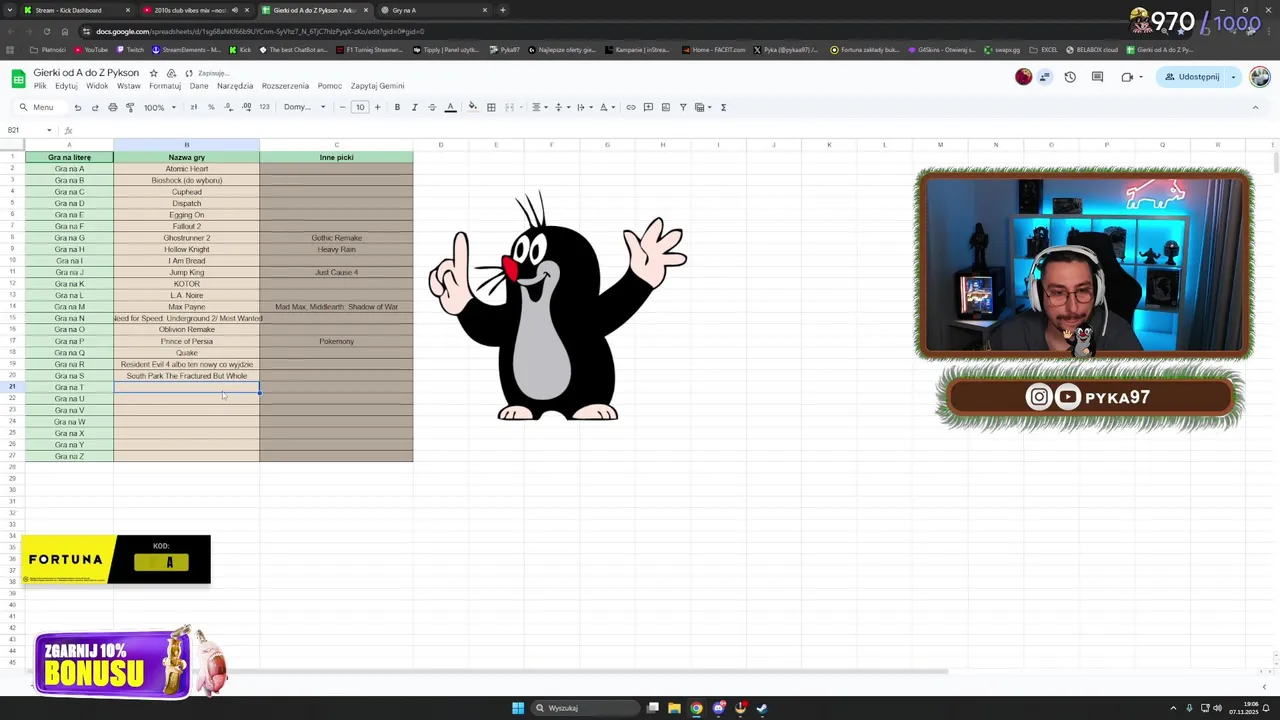Open horizontal align dropdown
1280x720 pixels.
538,107
